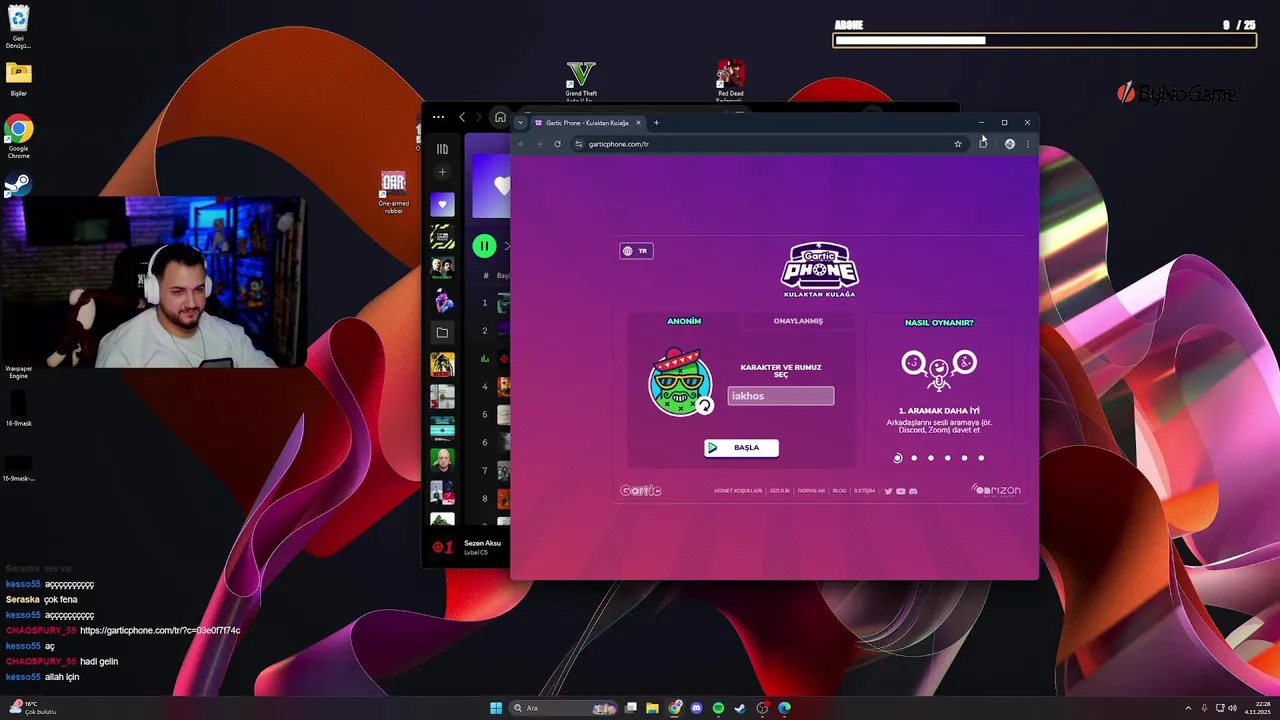
Task: Select the ANONİM tab
Action: (684, 321)
